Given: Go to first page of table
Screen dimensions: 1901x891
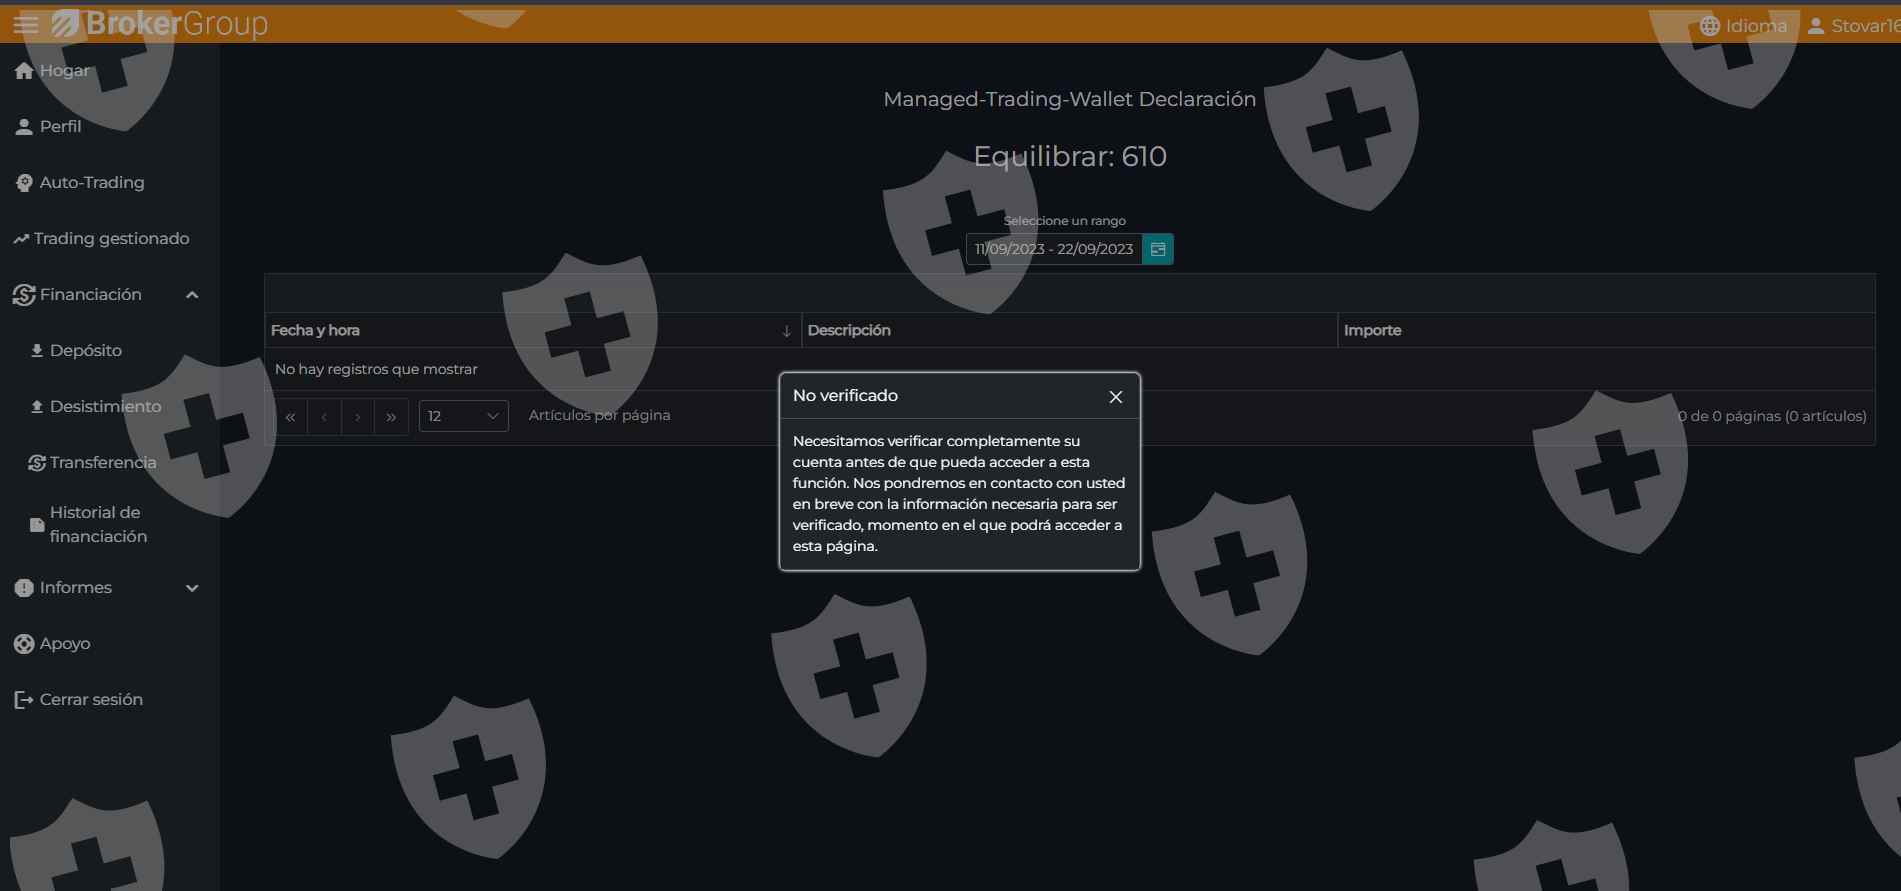Looking at the screenshot, I should (290, 417).
